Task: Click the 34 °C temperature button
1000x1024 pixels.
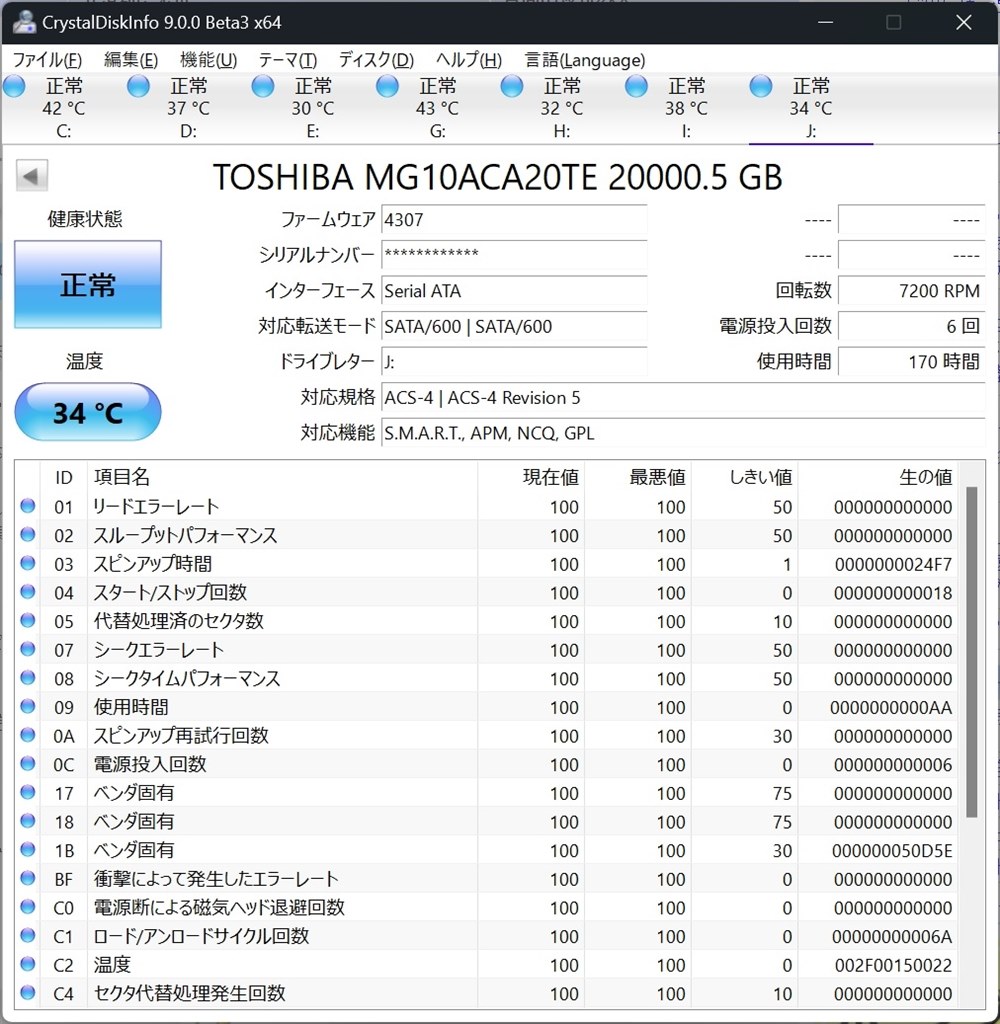Action: [x=87, y=412]
